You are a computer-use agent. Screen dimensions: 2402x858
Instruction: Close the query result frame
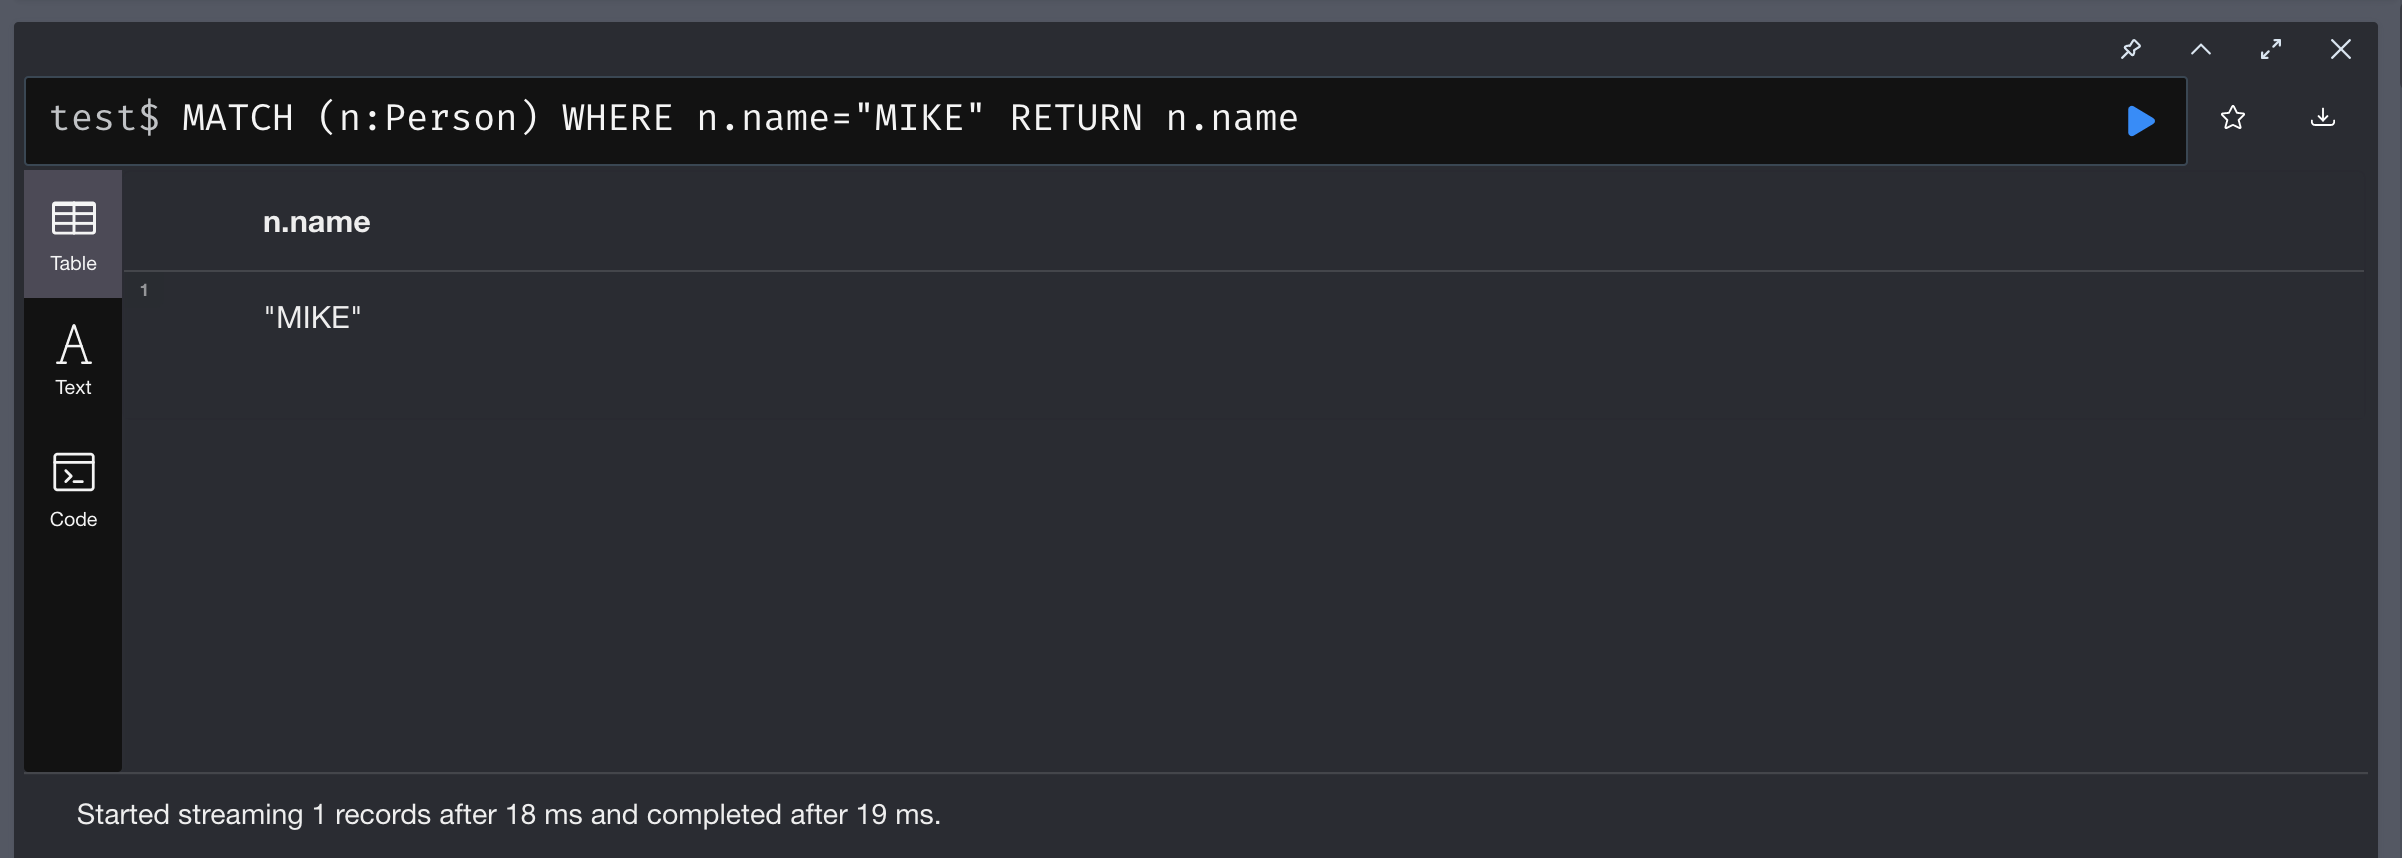2341,49
